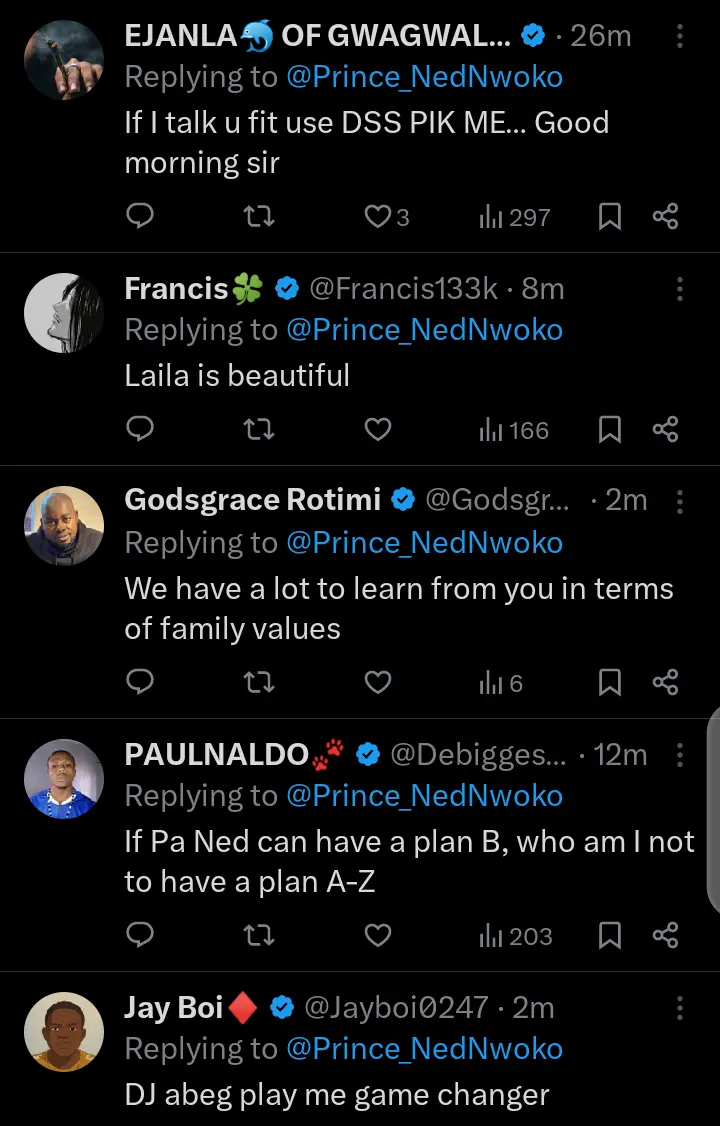Reply to Godsgrace Rotimi's family values tweet
The height and width of the screenshot is (1126, 720).
point(141,683)
